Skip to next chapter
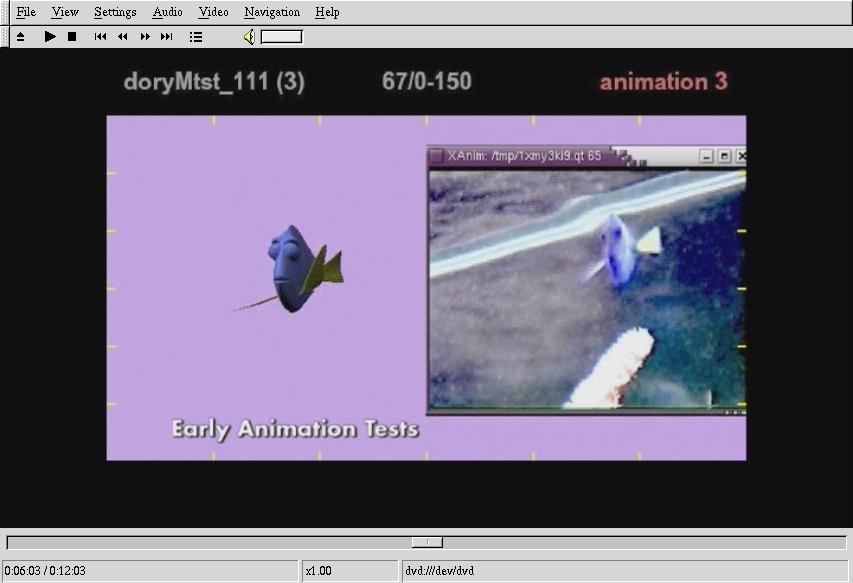 pos(166,36)
